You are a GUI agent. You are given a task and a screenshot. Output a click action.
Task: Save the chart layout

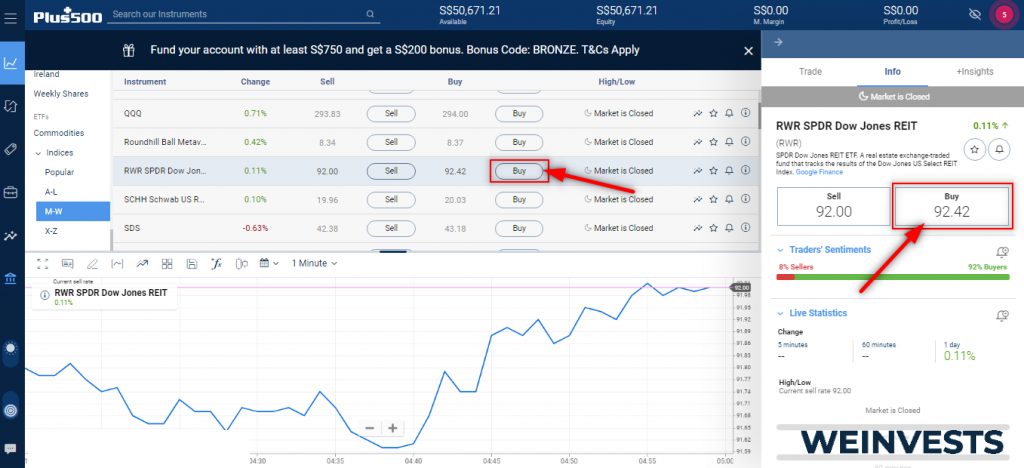pyautogui.click(x=192, y=264)
